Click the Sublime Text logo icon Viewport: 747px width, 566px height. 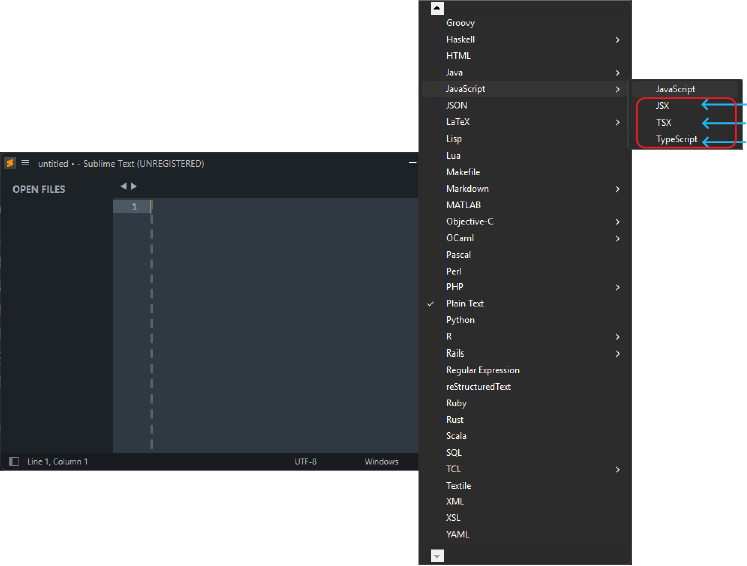click(10, 163)
